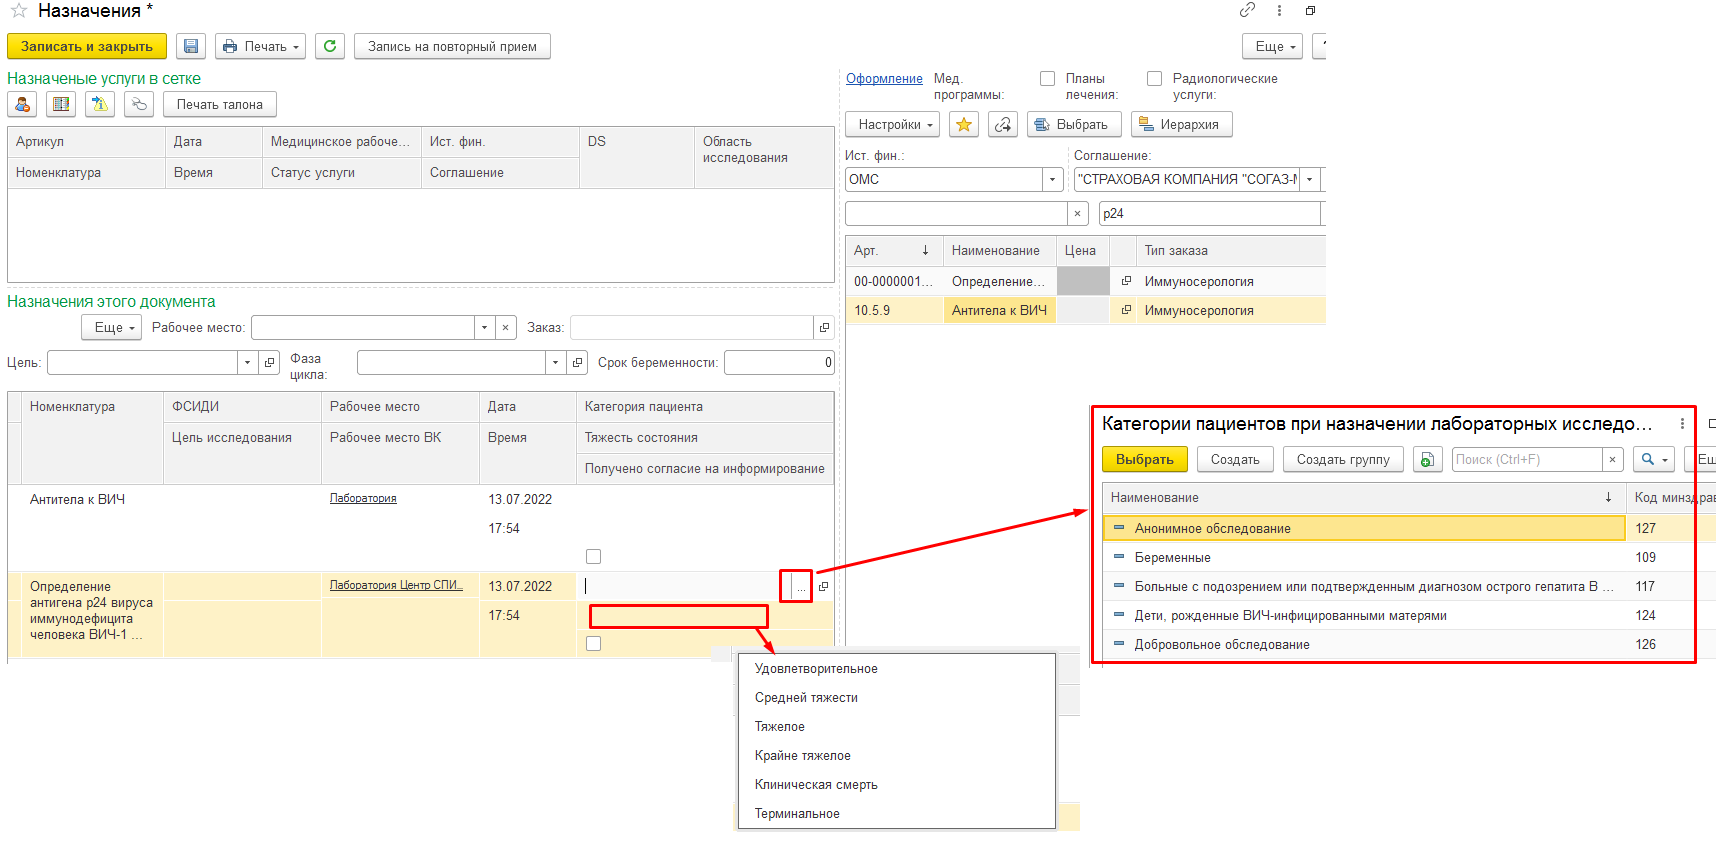Image resolution: width=1729 pixels, height=845 pixels.
Task: Click the green refresh arrow icon
Action: (x=330, y=46)
